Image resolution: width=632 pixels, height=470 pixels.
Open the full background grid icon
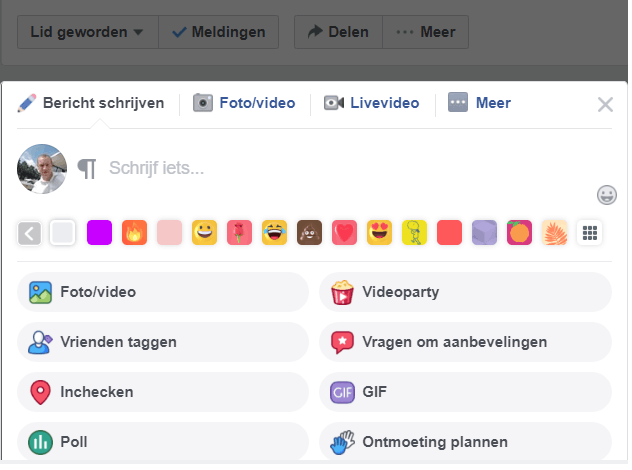coord(590,233)
